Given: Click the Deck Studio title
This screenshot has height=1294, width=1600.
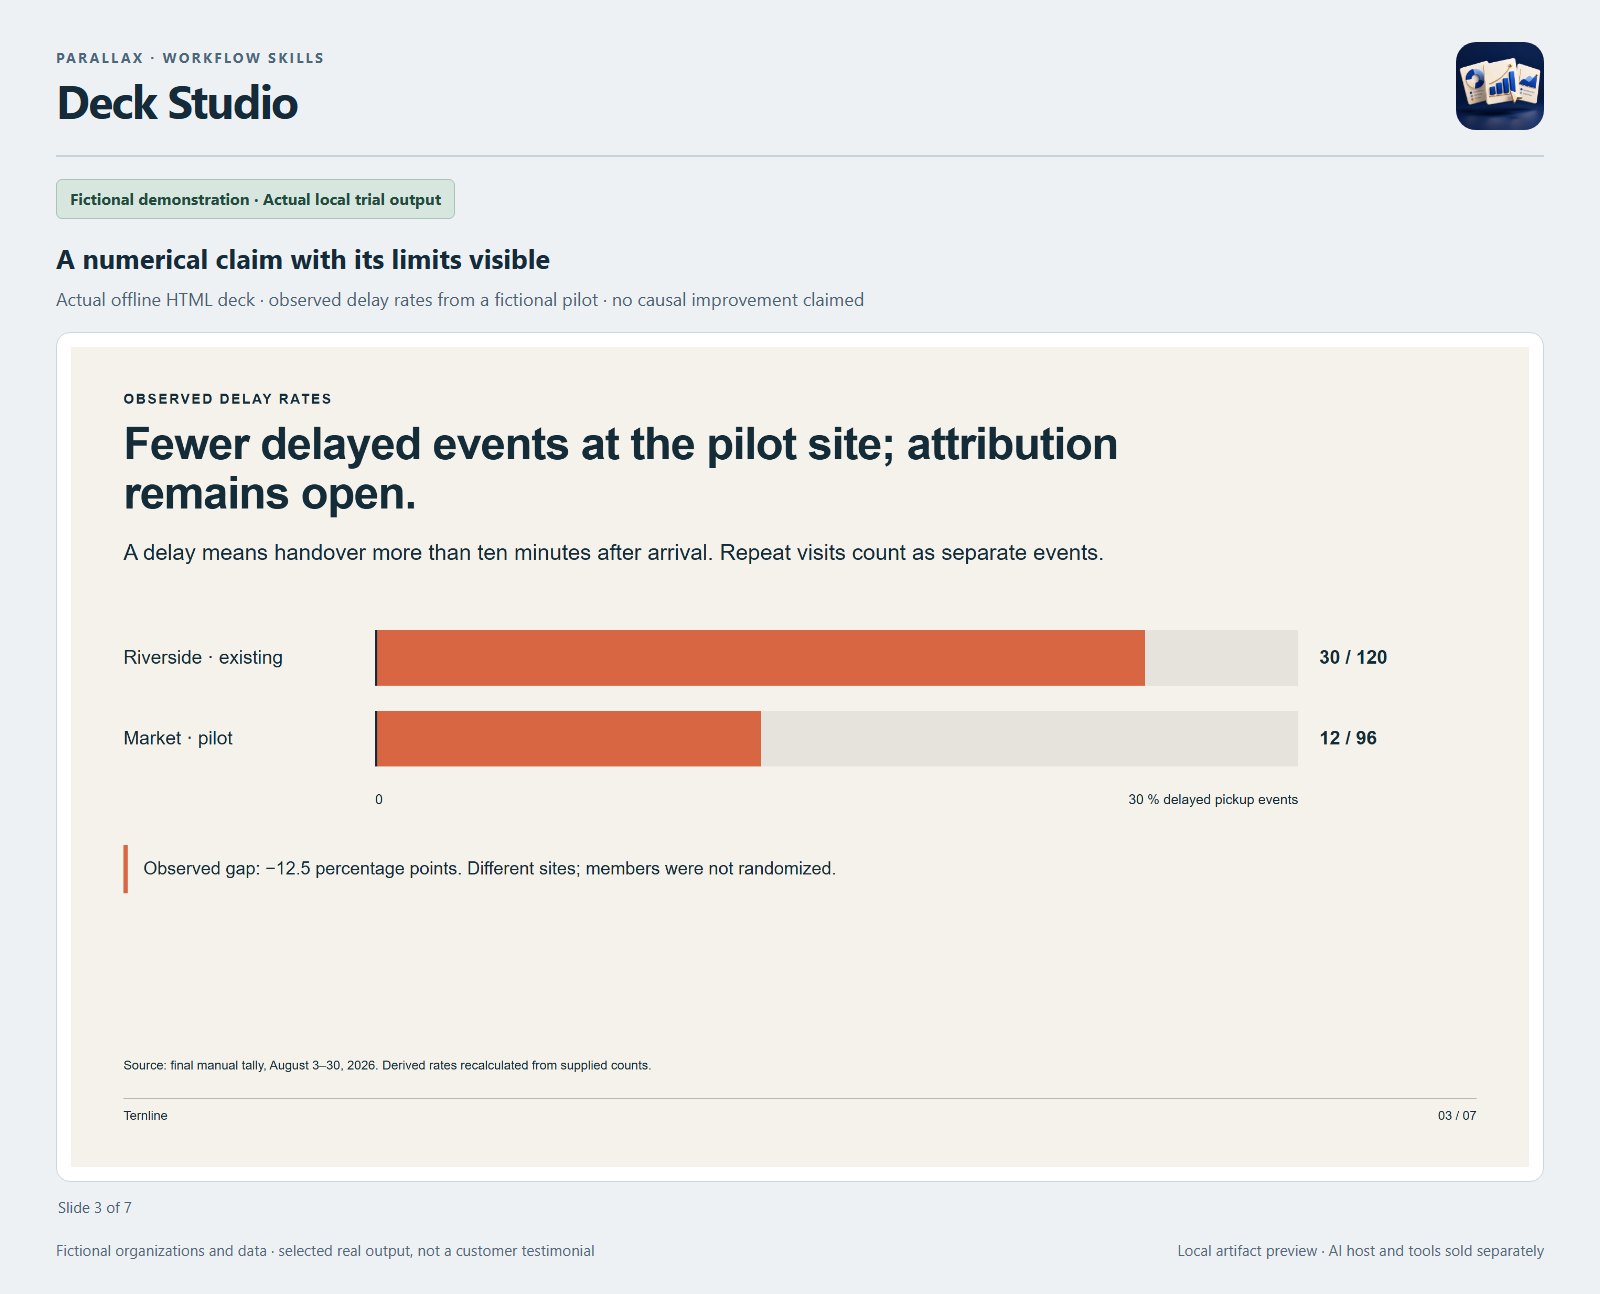Looking at the screenshot, I should click(177, 103).
